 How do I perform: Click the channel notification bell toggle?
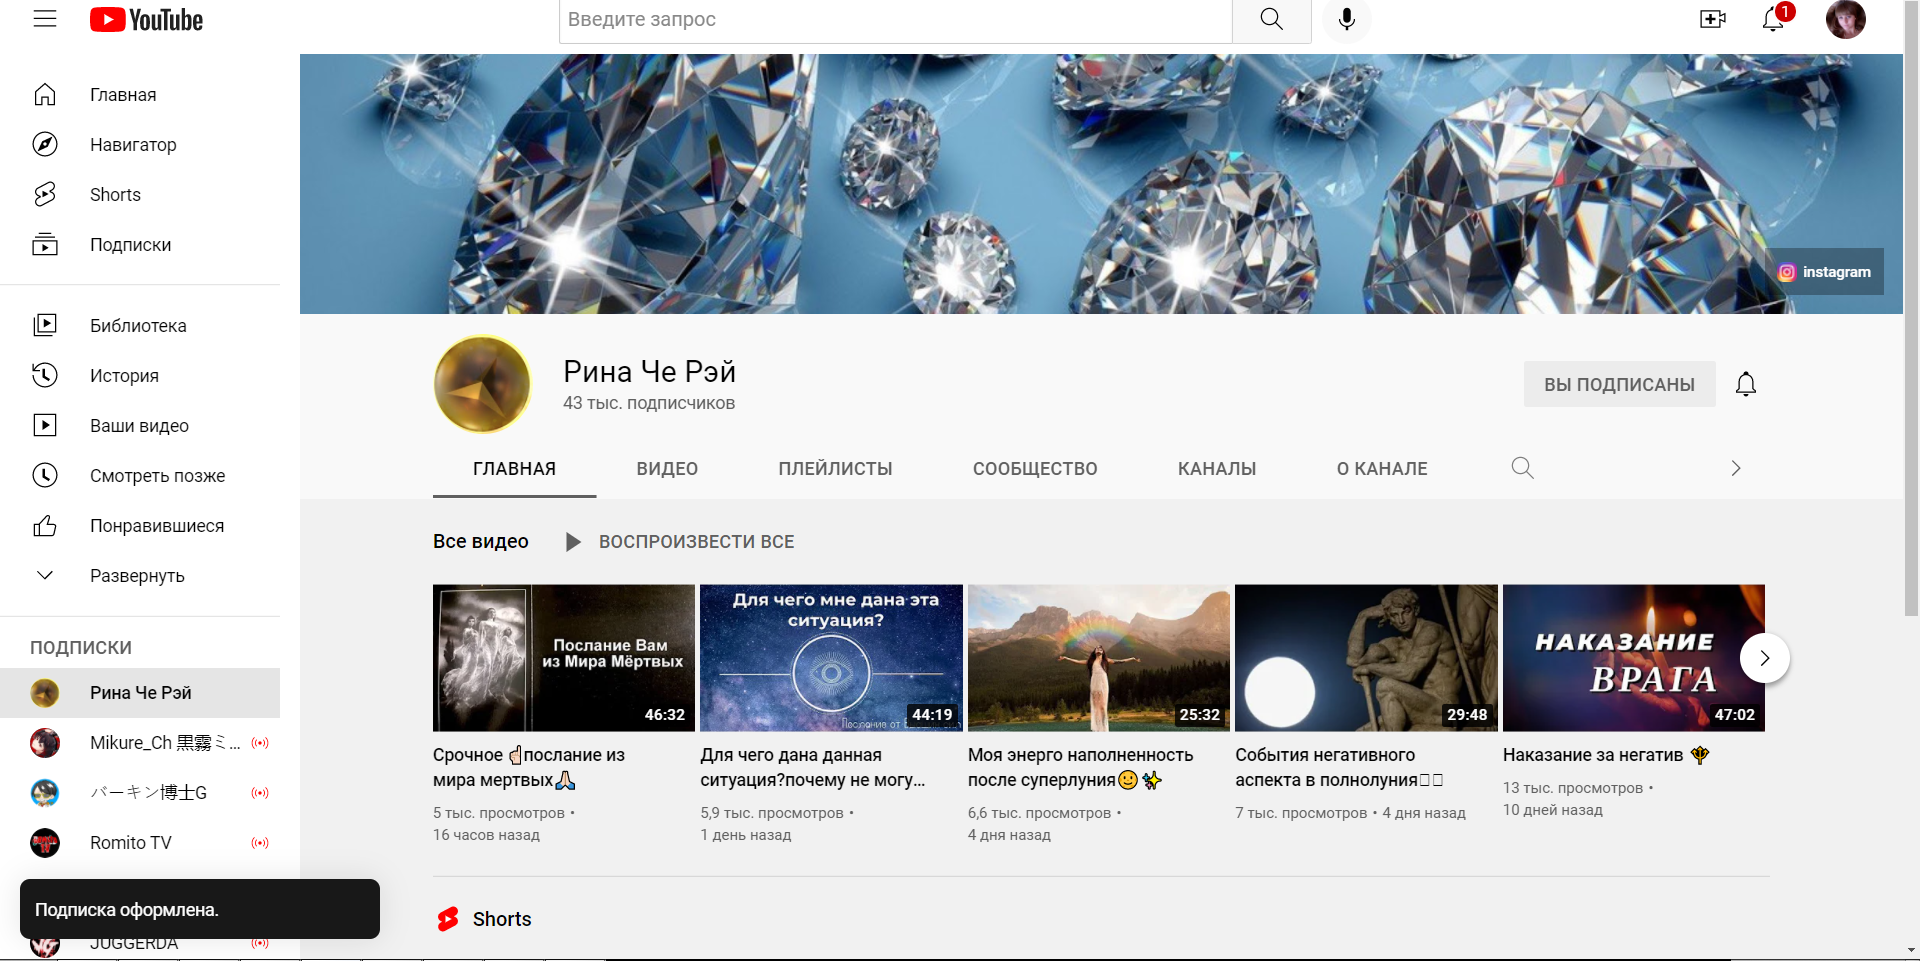click(x=1746, y=384)
